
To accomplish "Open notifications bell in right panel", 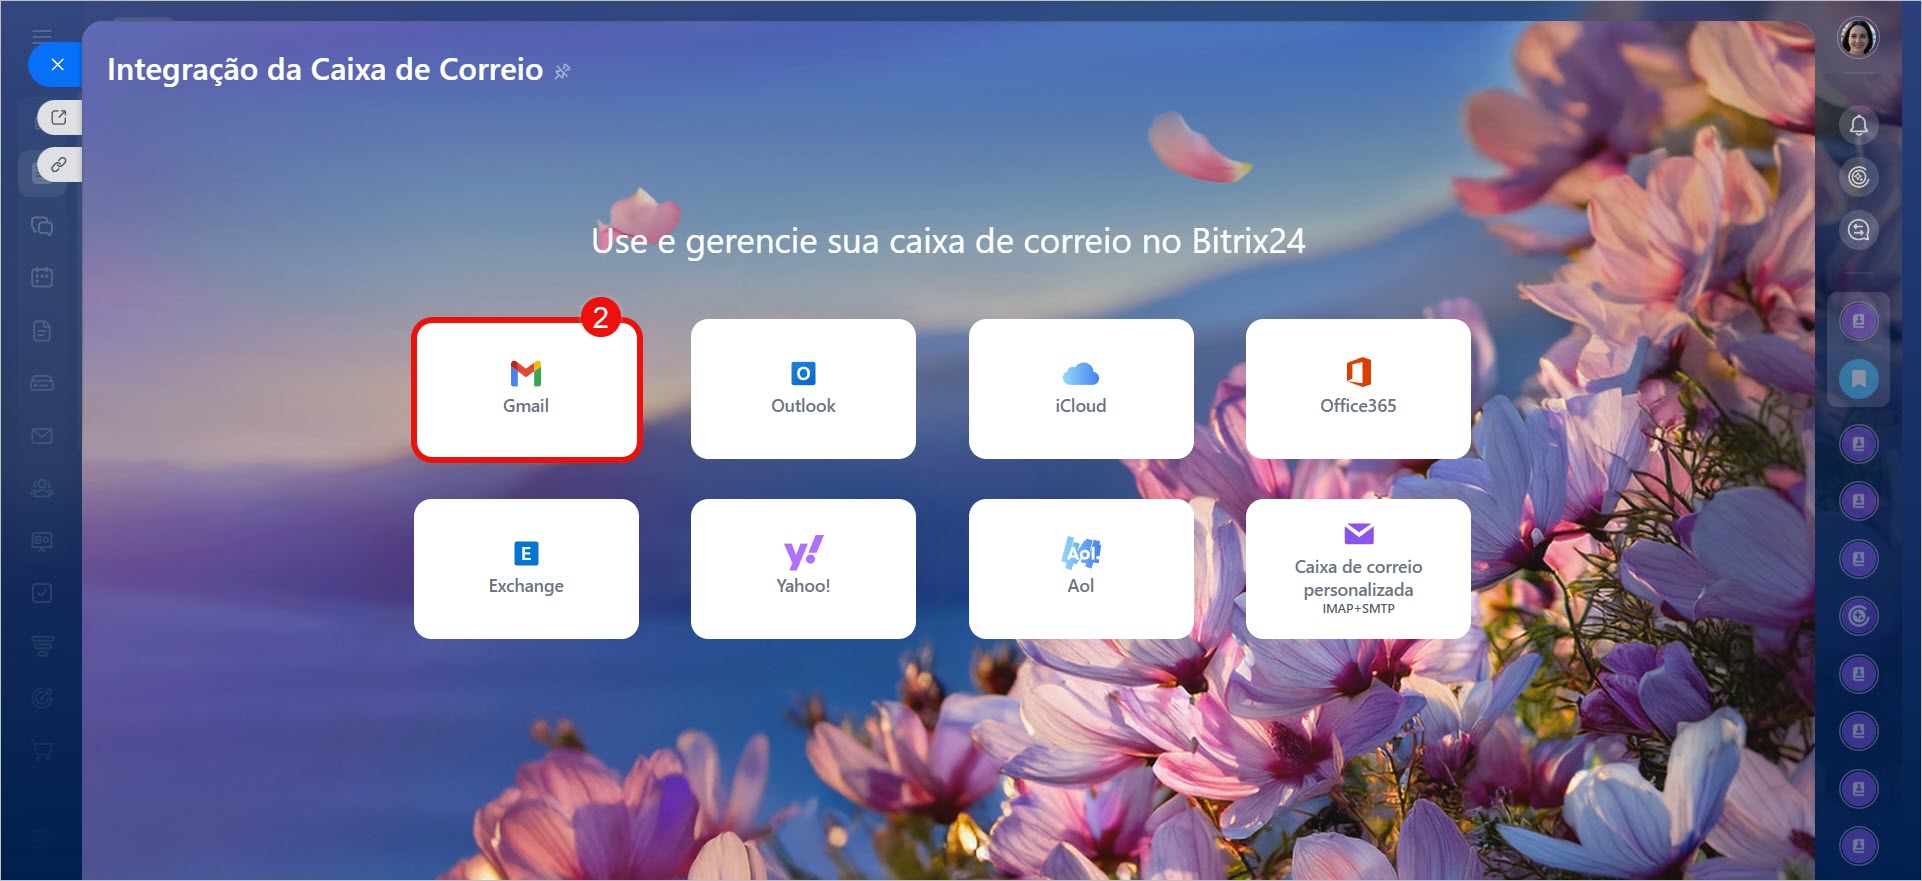I will 1858,125.
